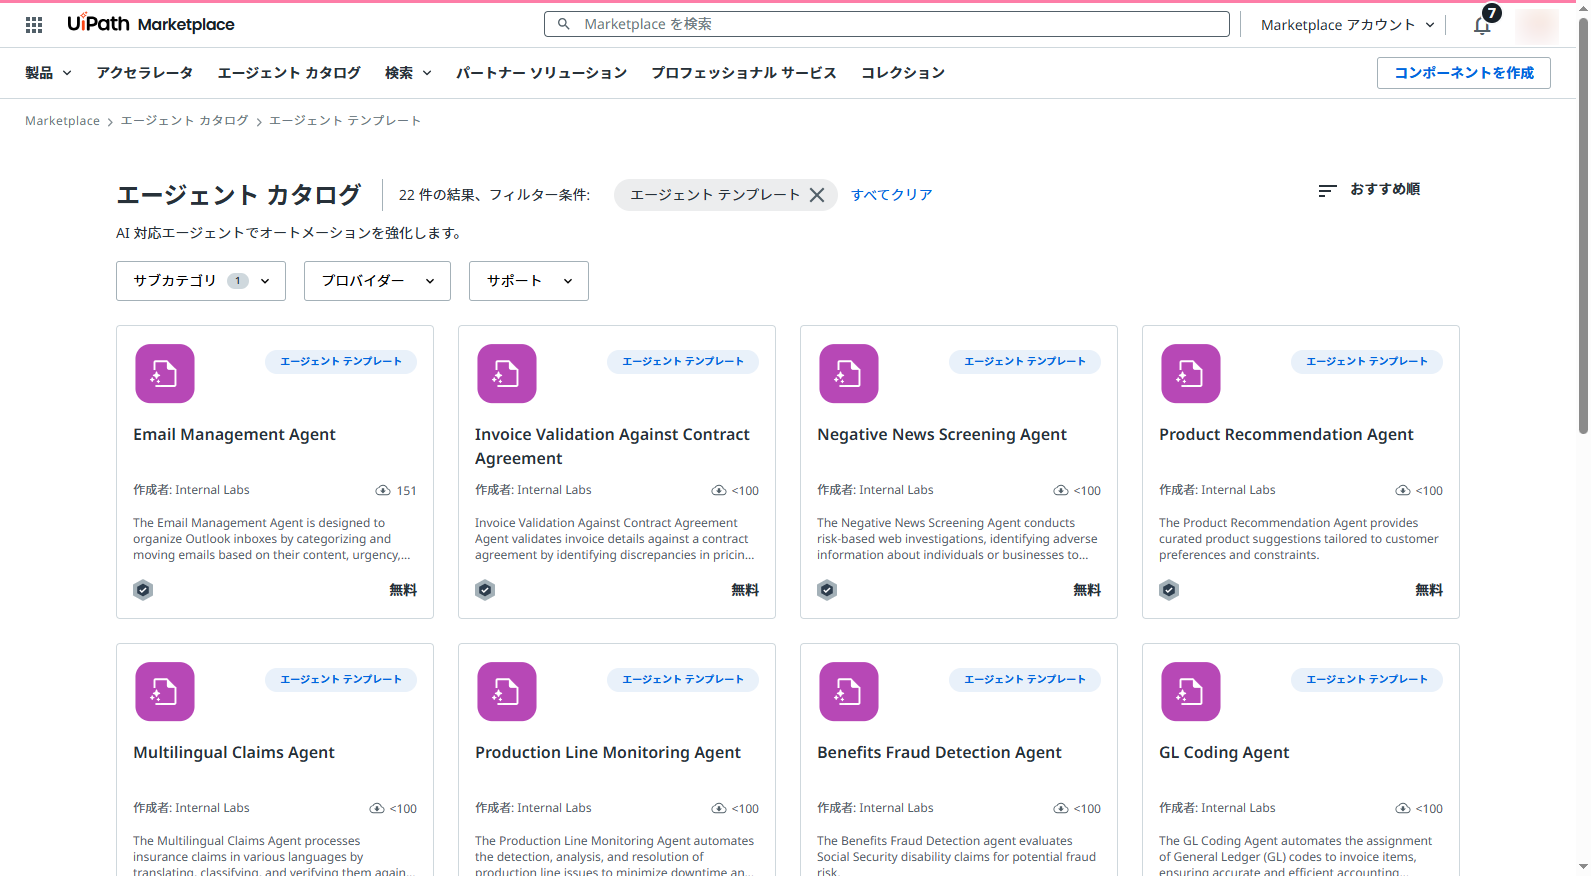The height and width of the screenshot is (876, 1591).
Task: Open the 検索 dropdown menu
Action: tap(408, 73)
